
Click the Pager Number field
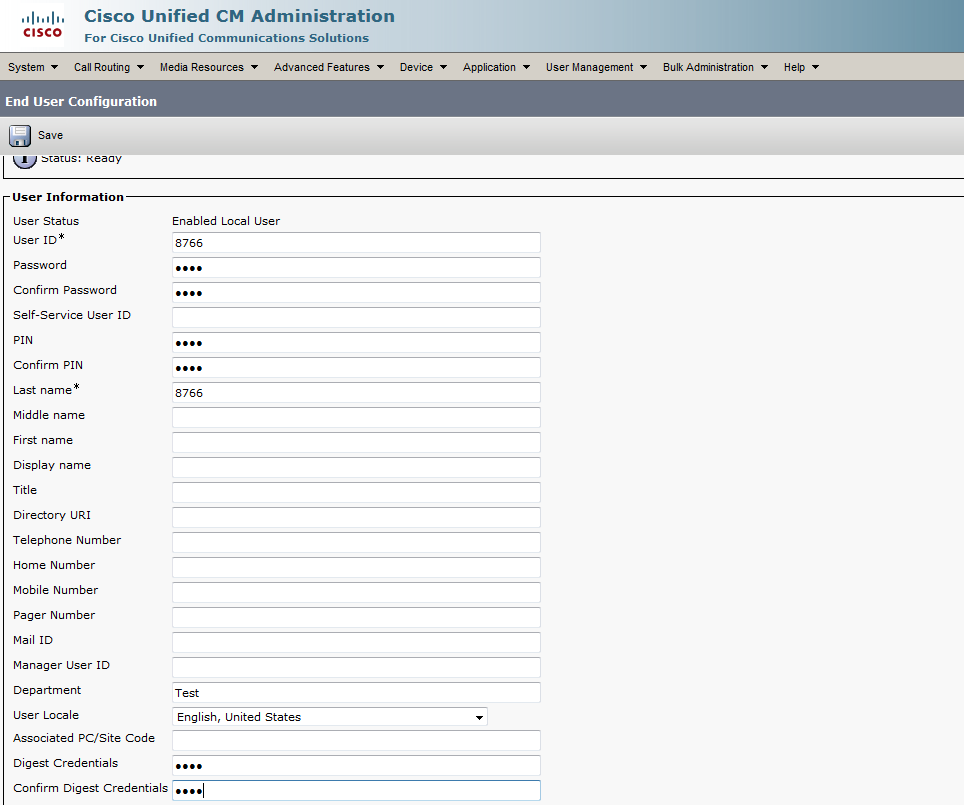click(x=356, y=617)
